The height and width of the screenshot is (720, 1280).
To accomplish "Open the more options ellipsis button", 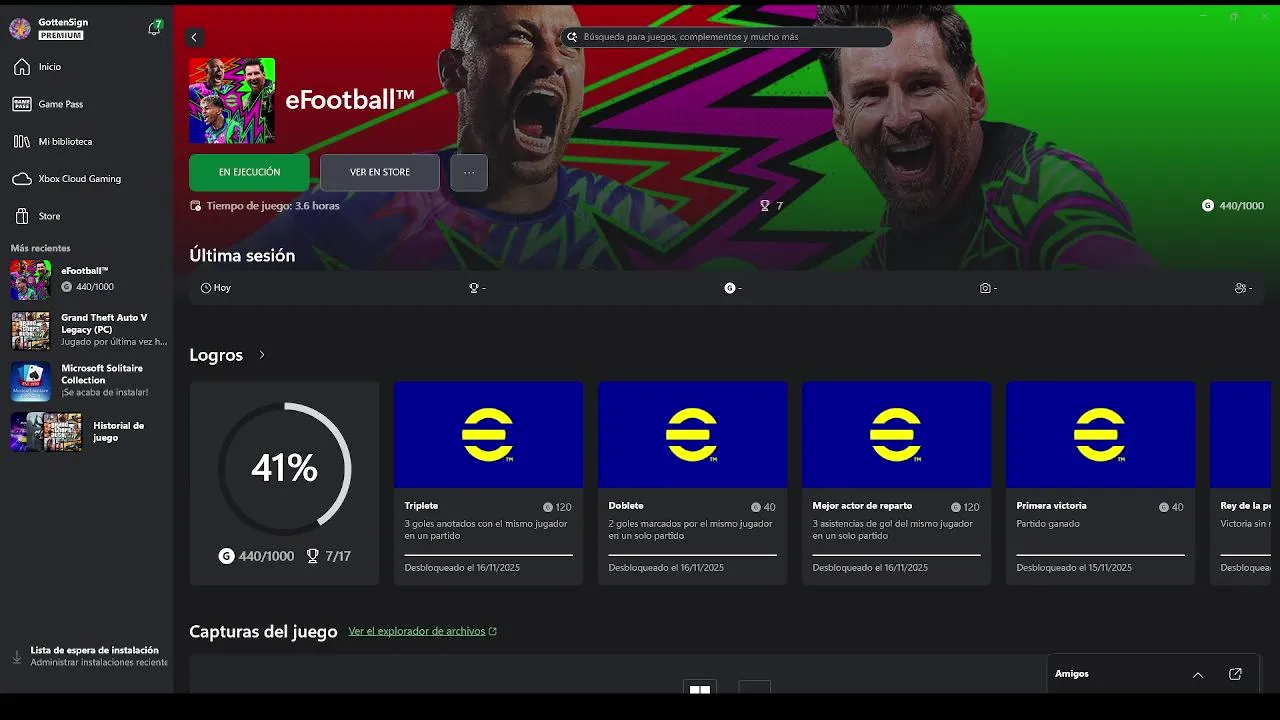I will click(469, 172).
